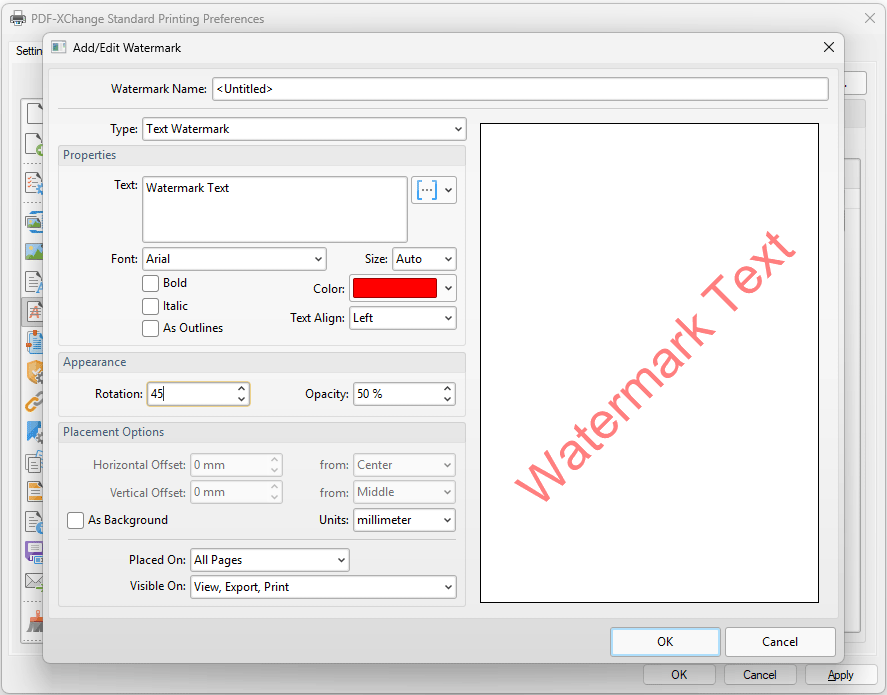Expand the Font dropdown showing Arial

click(x=234, y=259)
